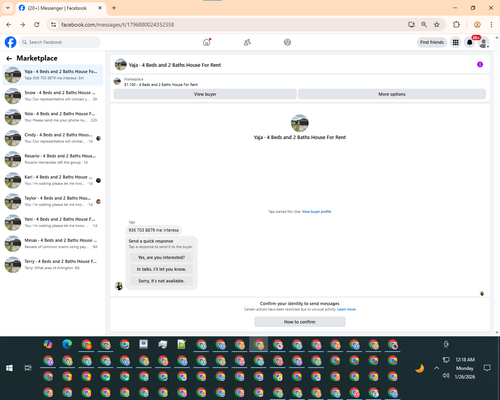The height and width of the screenshot is (400, 500).
Task: Open the Cindy conversation in the list
Action: (x=53, y=138)
